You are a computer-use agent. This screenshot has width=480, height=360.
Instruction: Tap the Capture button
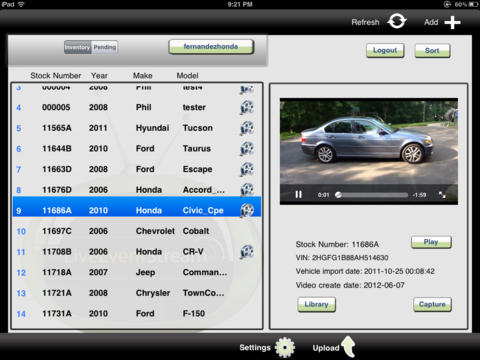click(x=432, y=304)
